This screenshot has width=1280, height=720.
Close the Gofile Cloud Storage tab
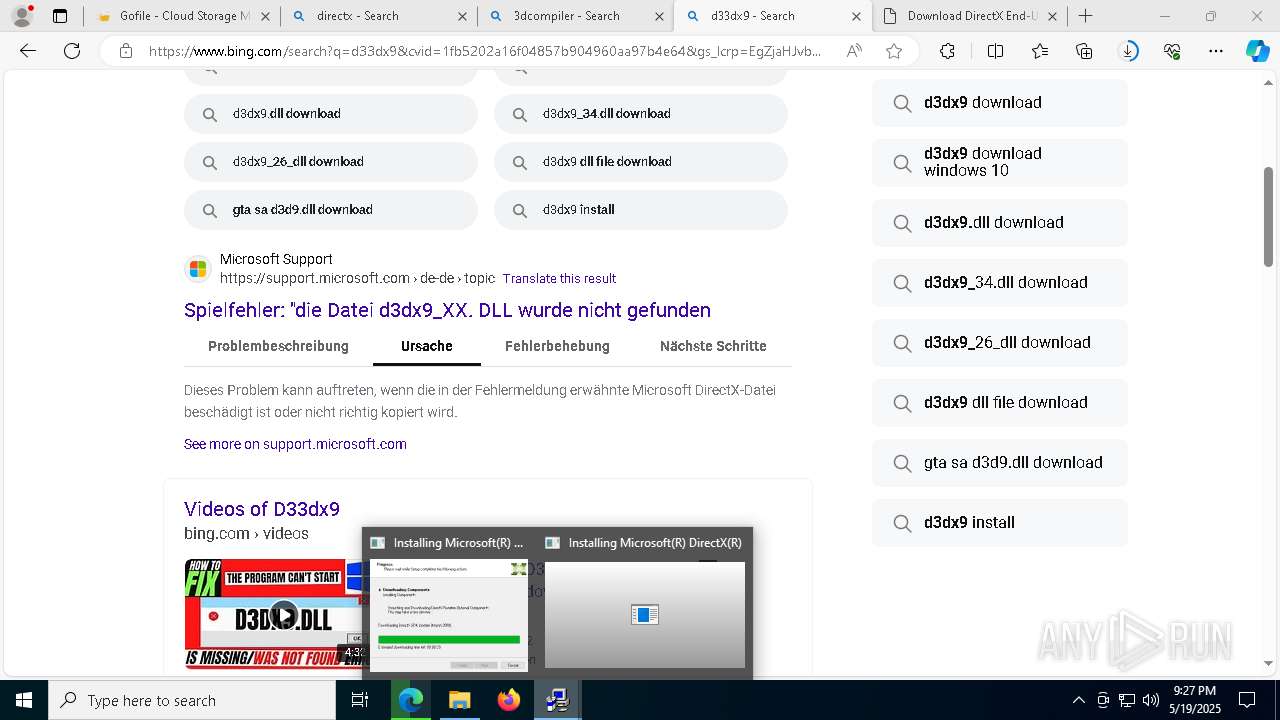coord(265,16)
